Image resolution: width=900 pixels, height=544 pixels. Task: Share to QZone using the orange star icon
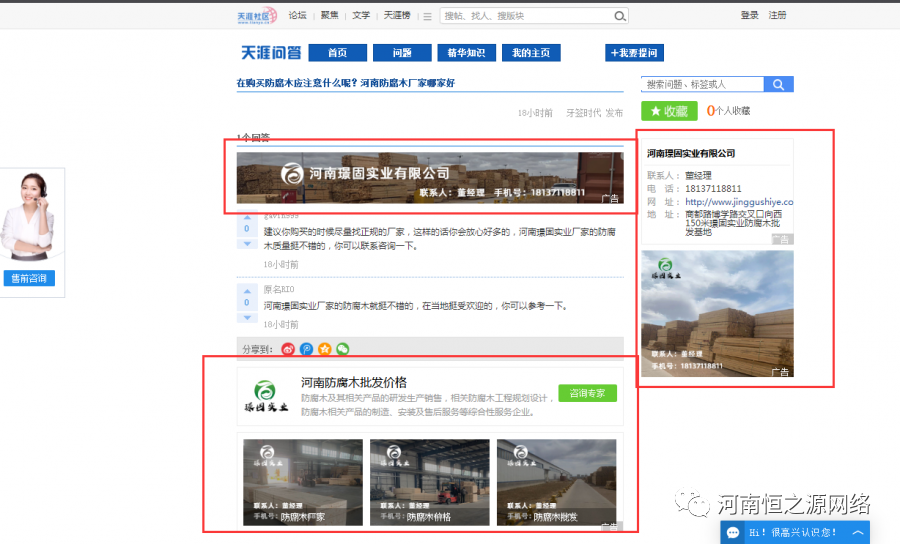pyautogui.click(x=325, y=349)
